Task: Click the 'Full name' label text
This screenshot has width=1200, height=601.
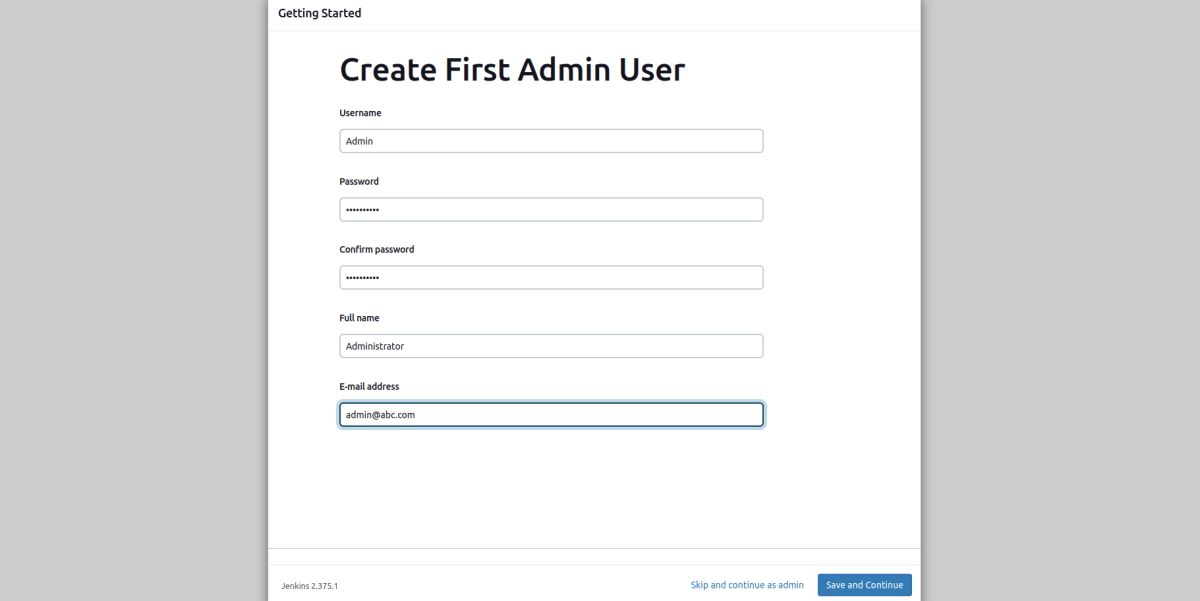Action: point(359,318)
